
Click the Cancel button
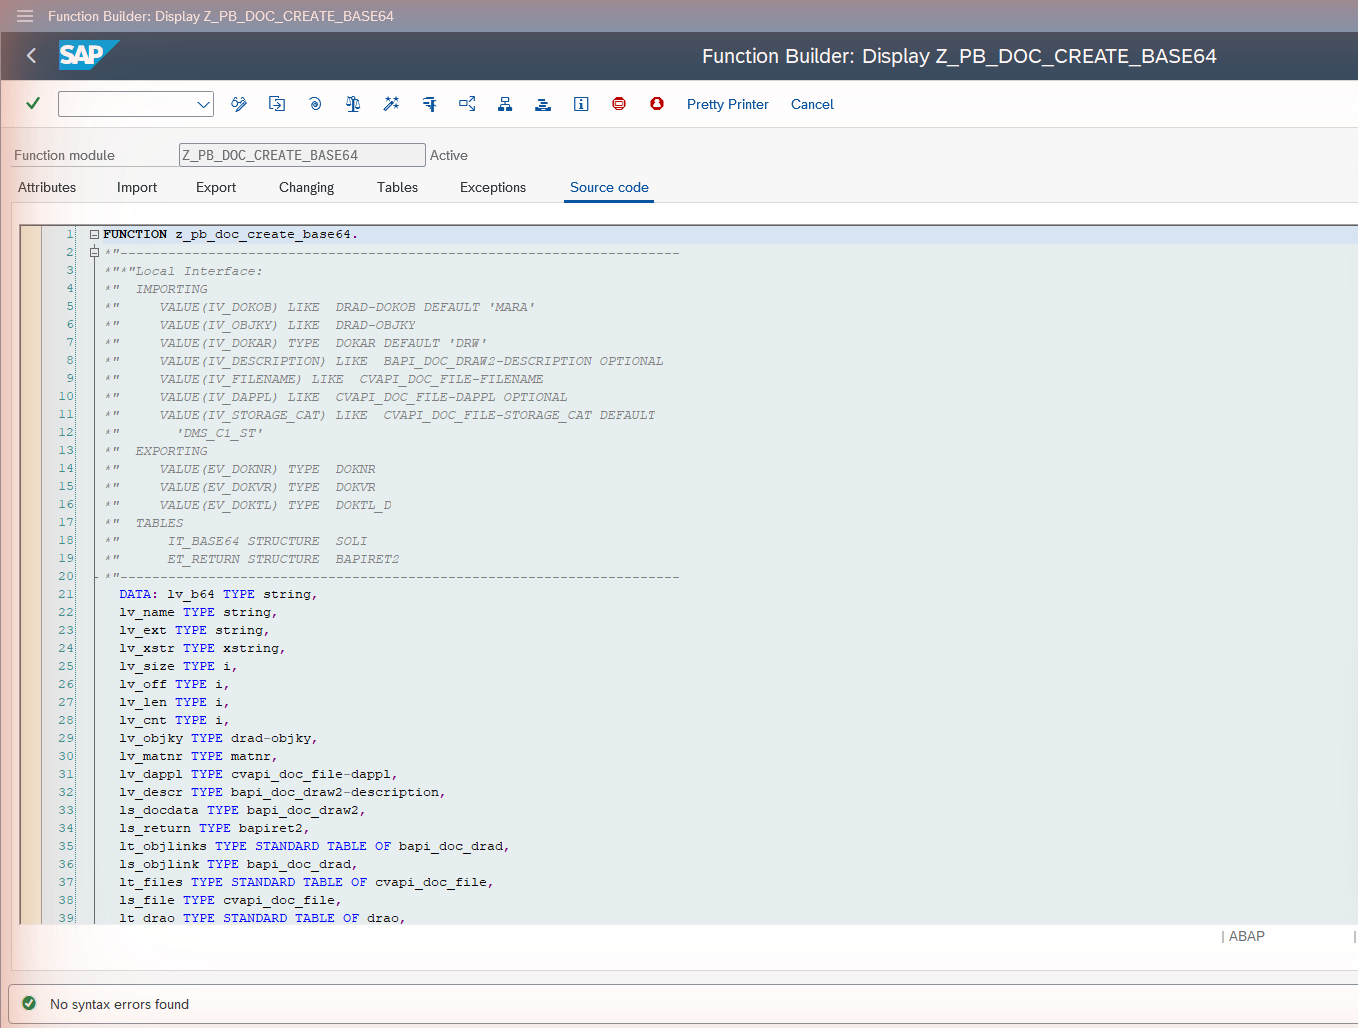(812, 104)
